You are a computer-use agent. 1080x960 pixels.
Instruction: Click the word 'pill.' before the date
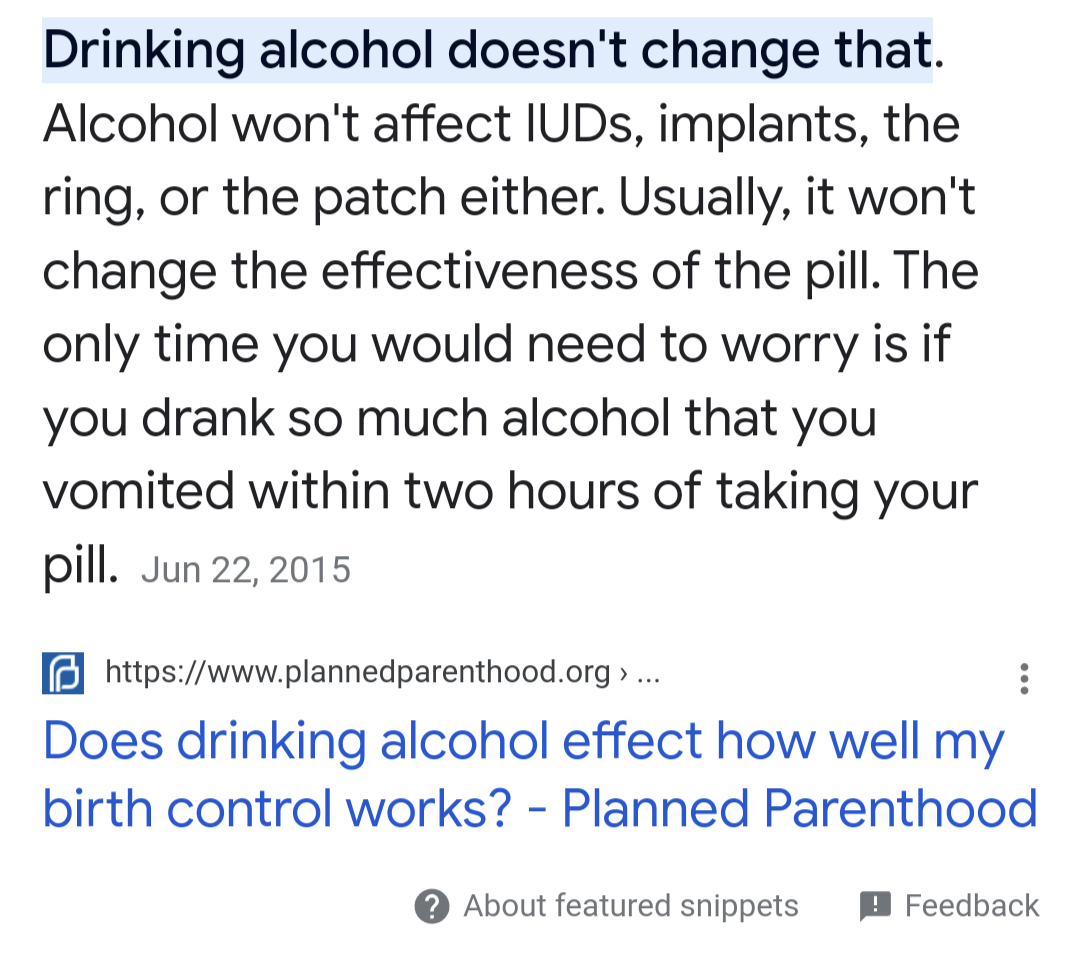pyautogui.click(x=80, y=566)
